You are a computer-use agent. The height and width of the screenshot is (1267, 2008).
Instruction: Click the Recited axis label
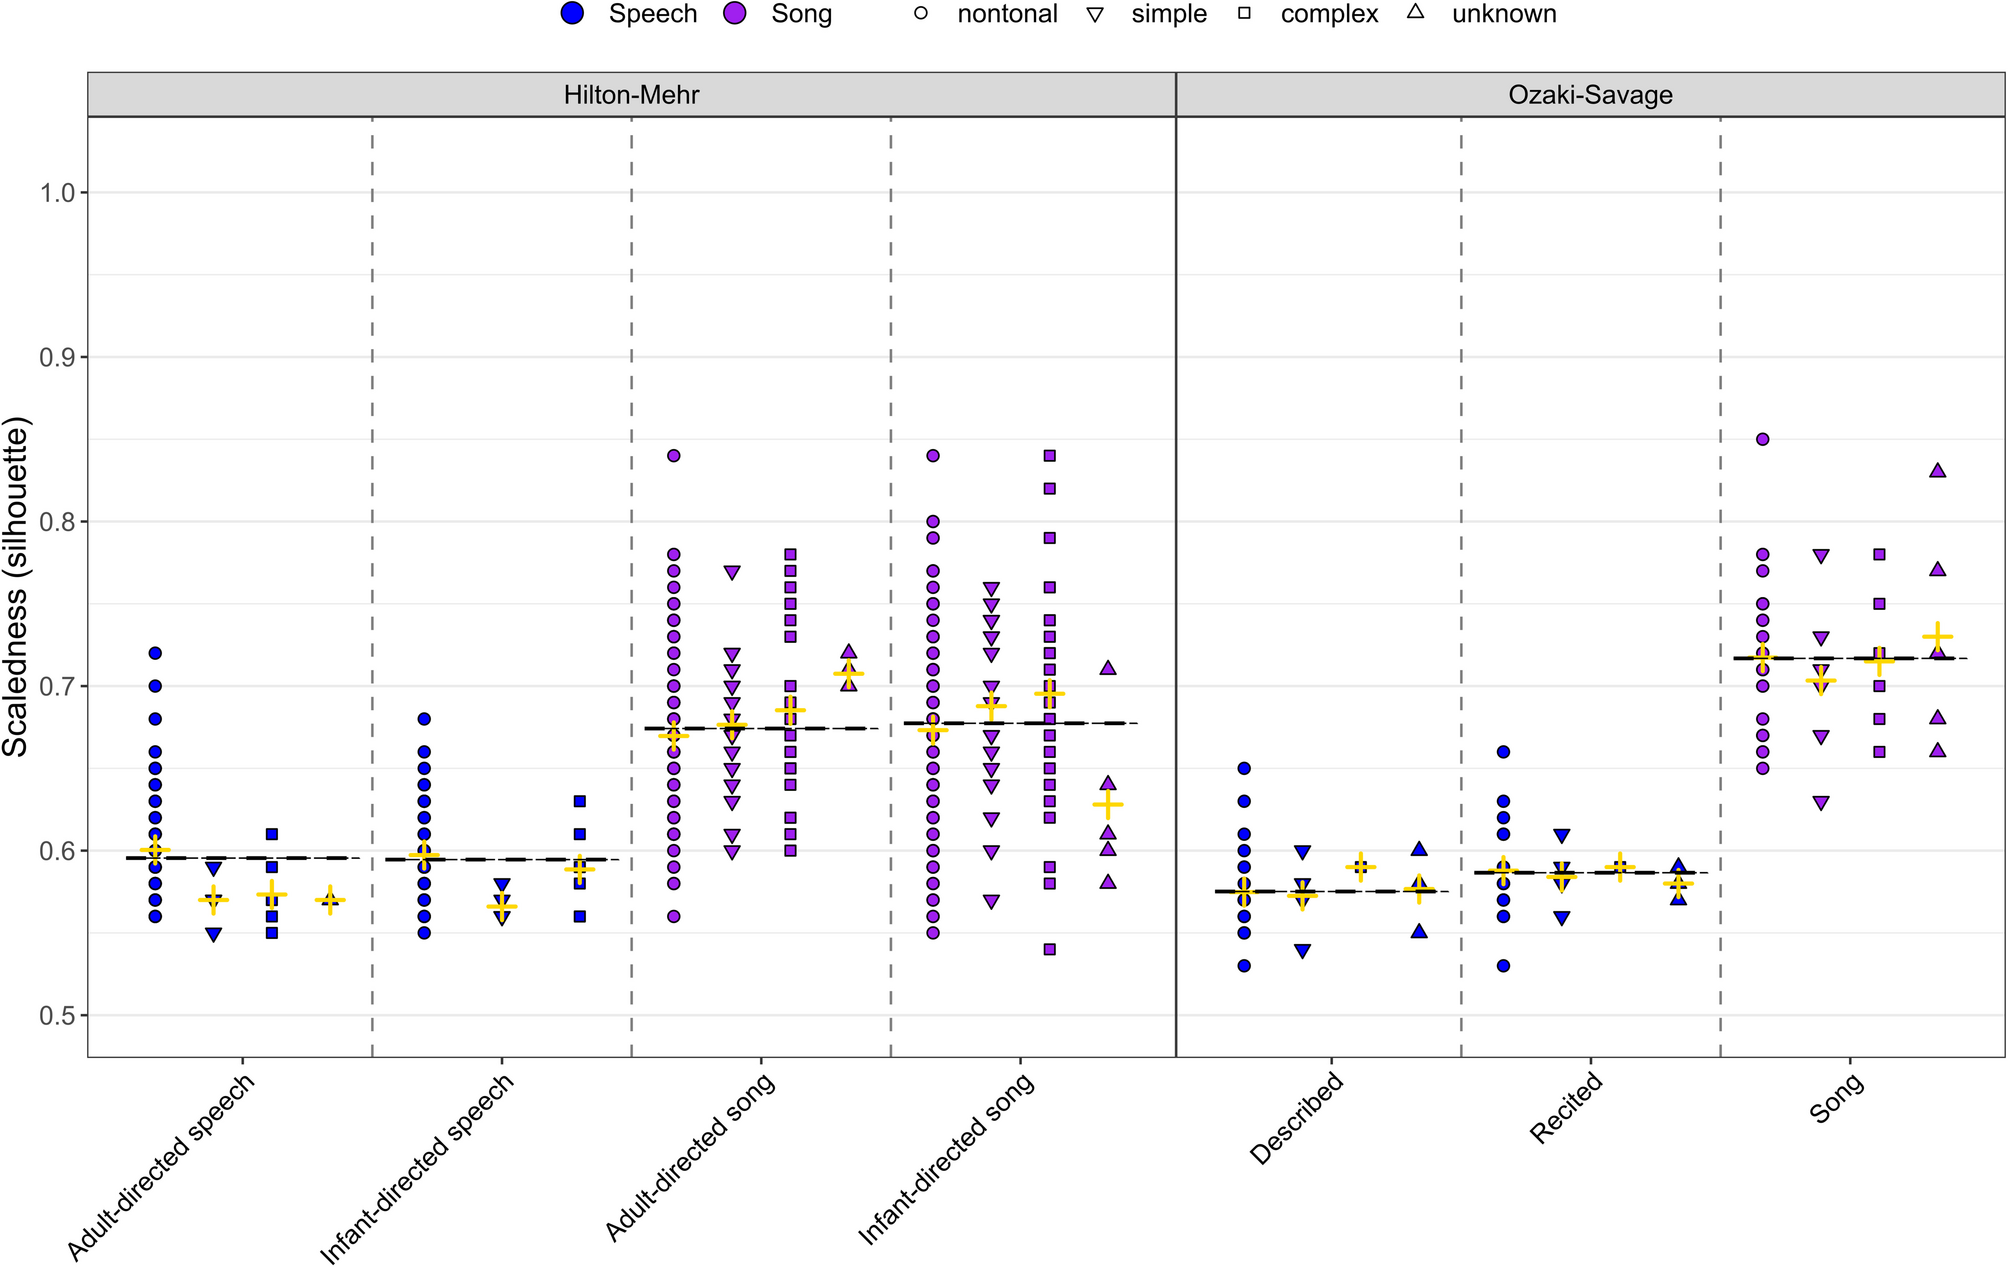tap(1566, 1107)
